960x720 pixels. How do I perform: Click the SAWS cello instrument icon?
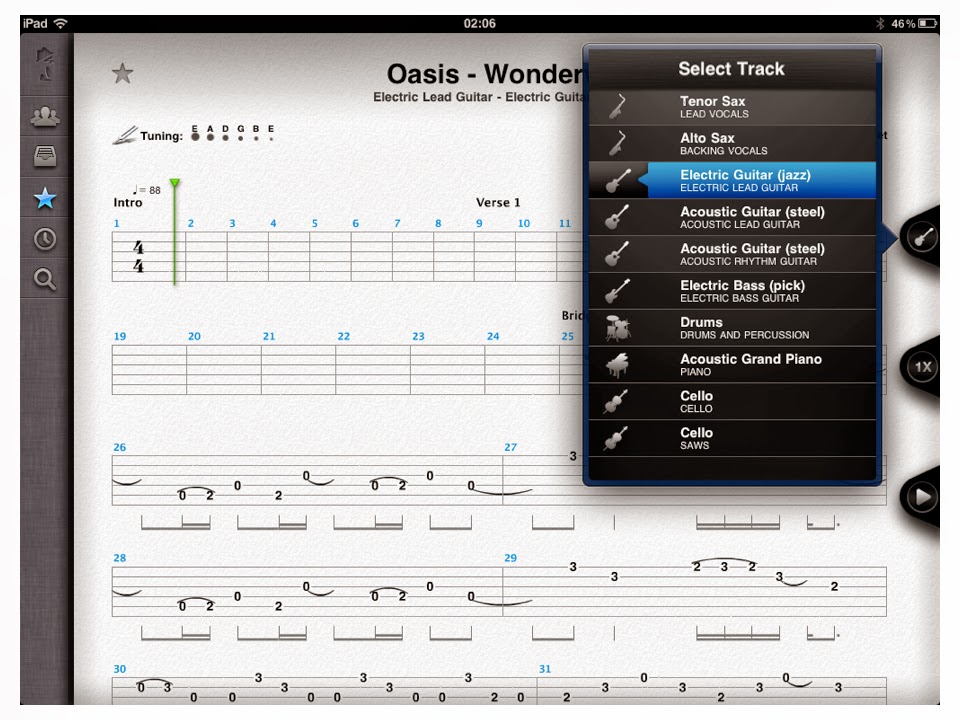[x=616, y=438]
